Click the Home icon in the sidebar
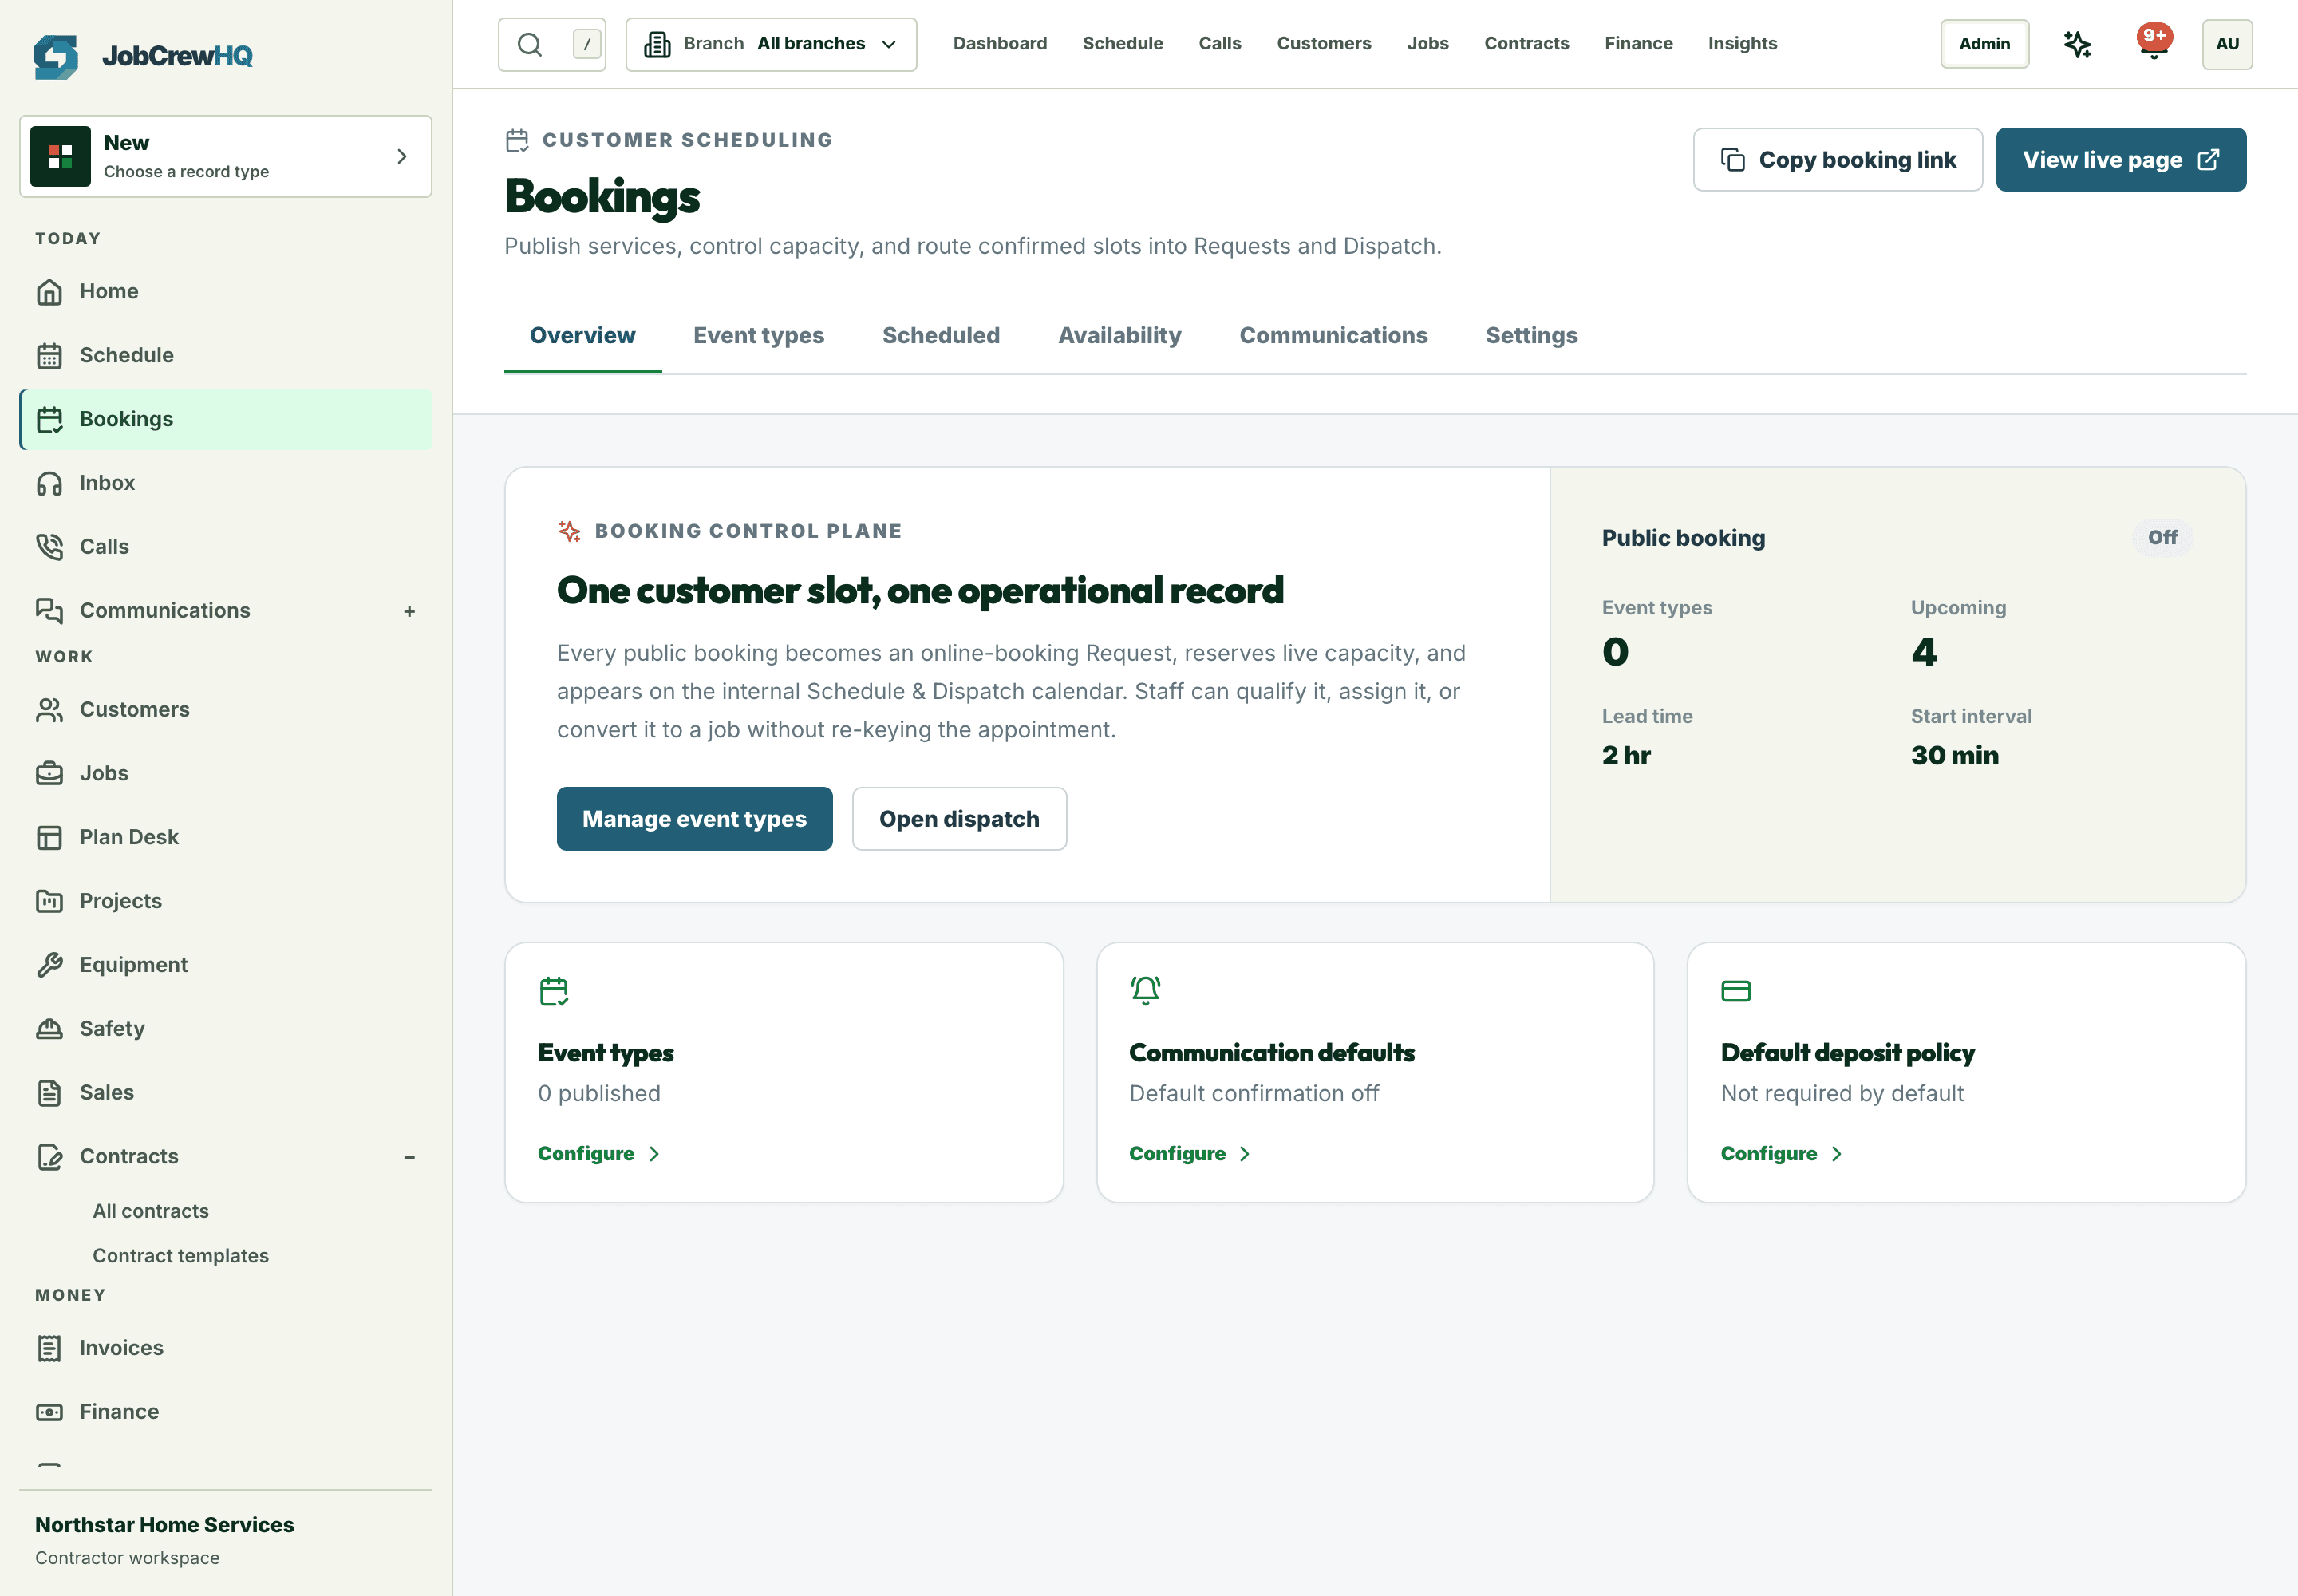The image size is (2298, 1596). coord(49,292)
